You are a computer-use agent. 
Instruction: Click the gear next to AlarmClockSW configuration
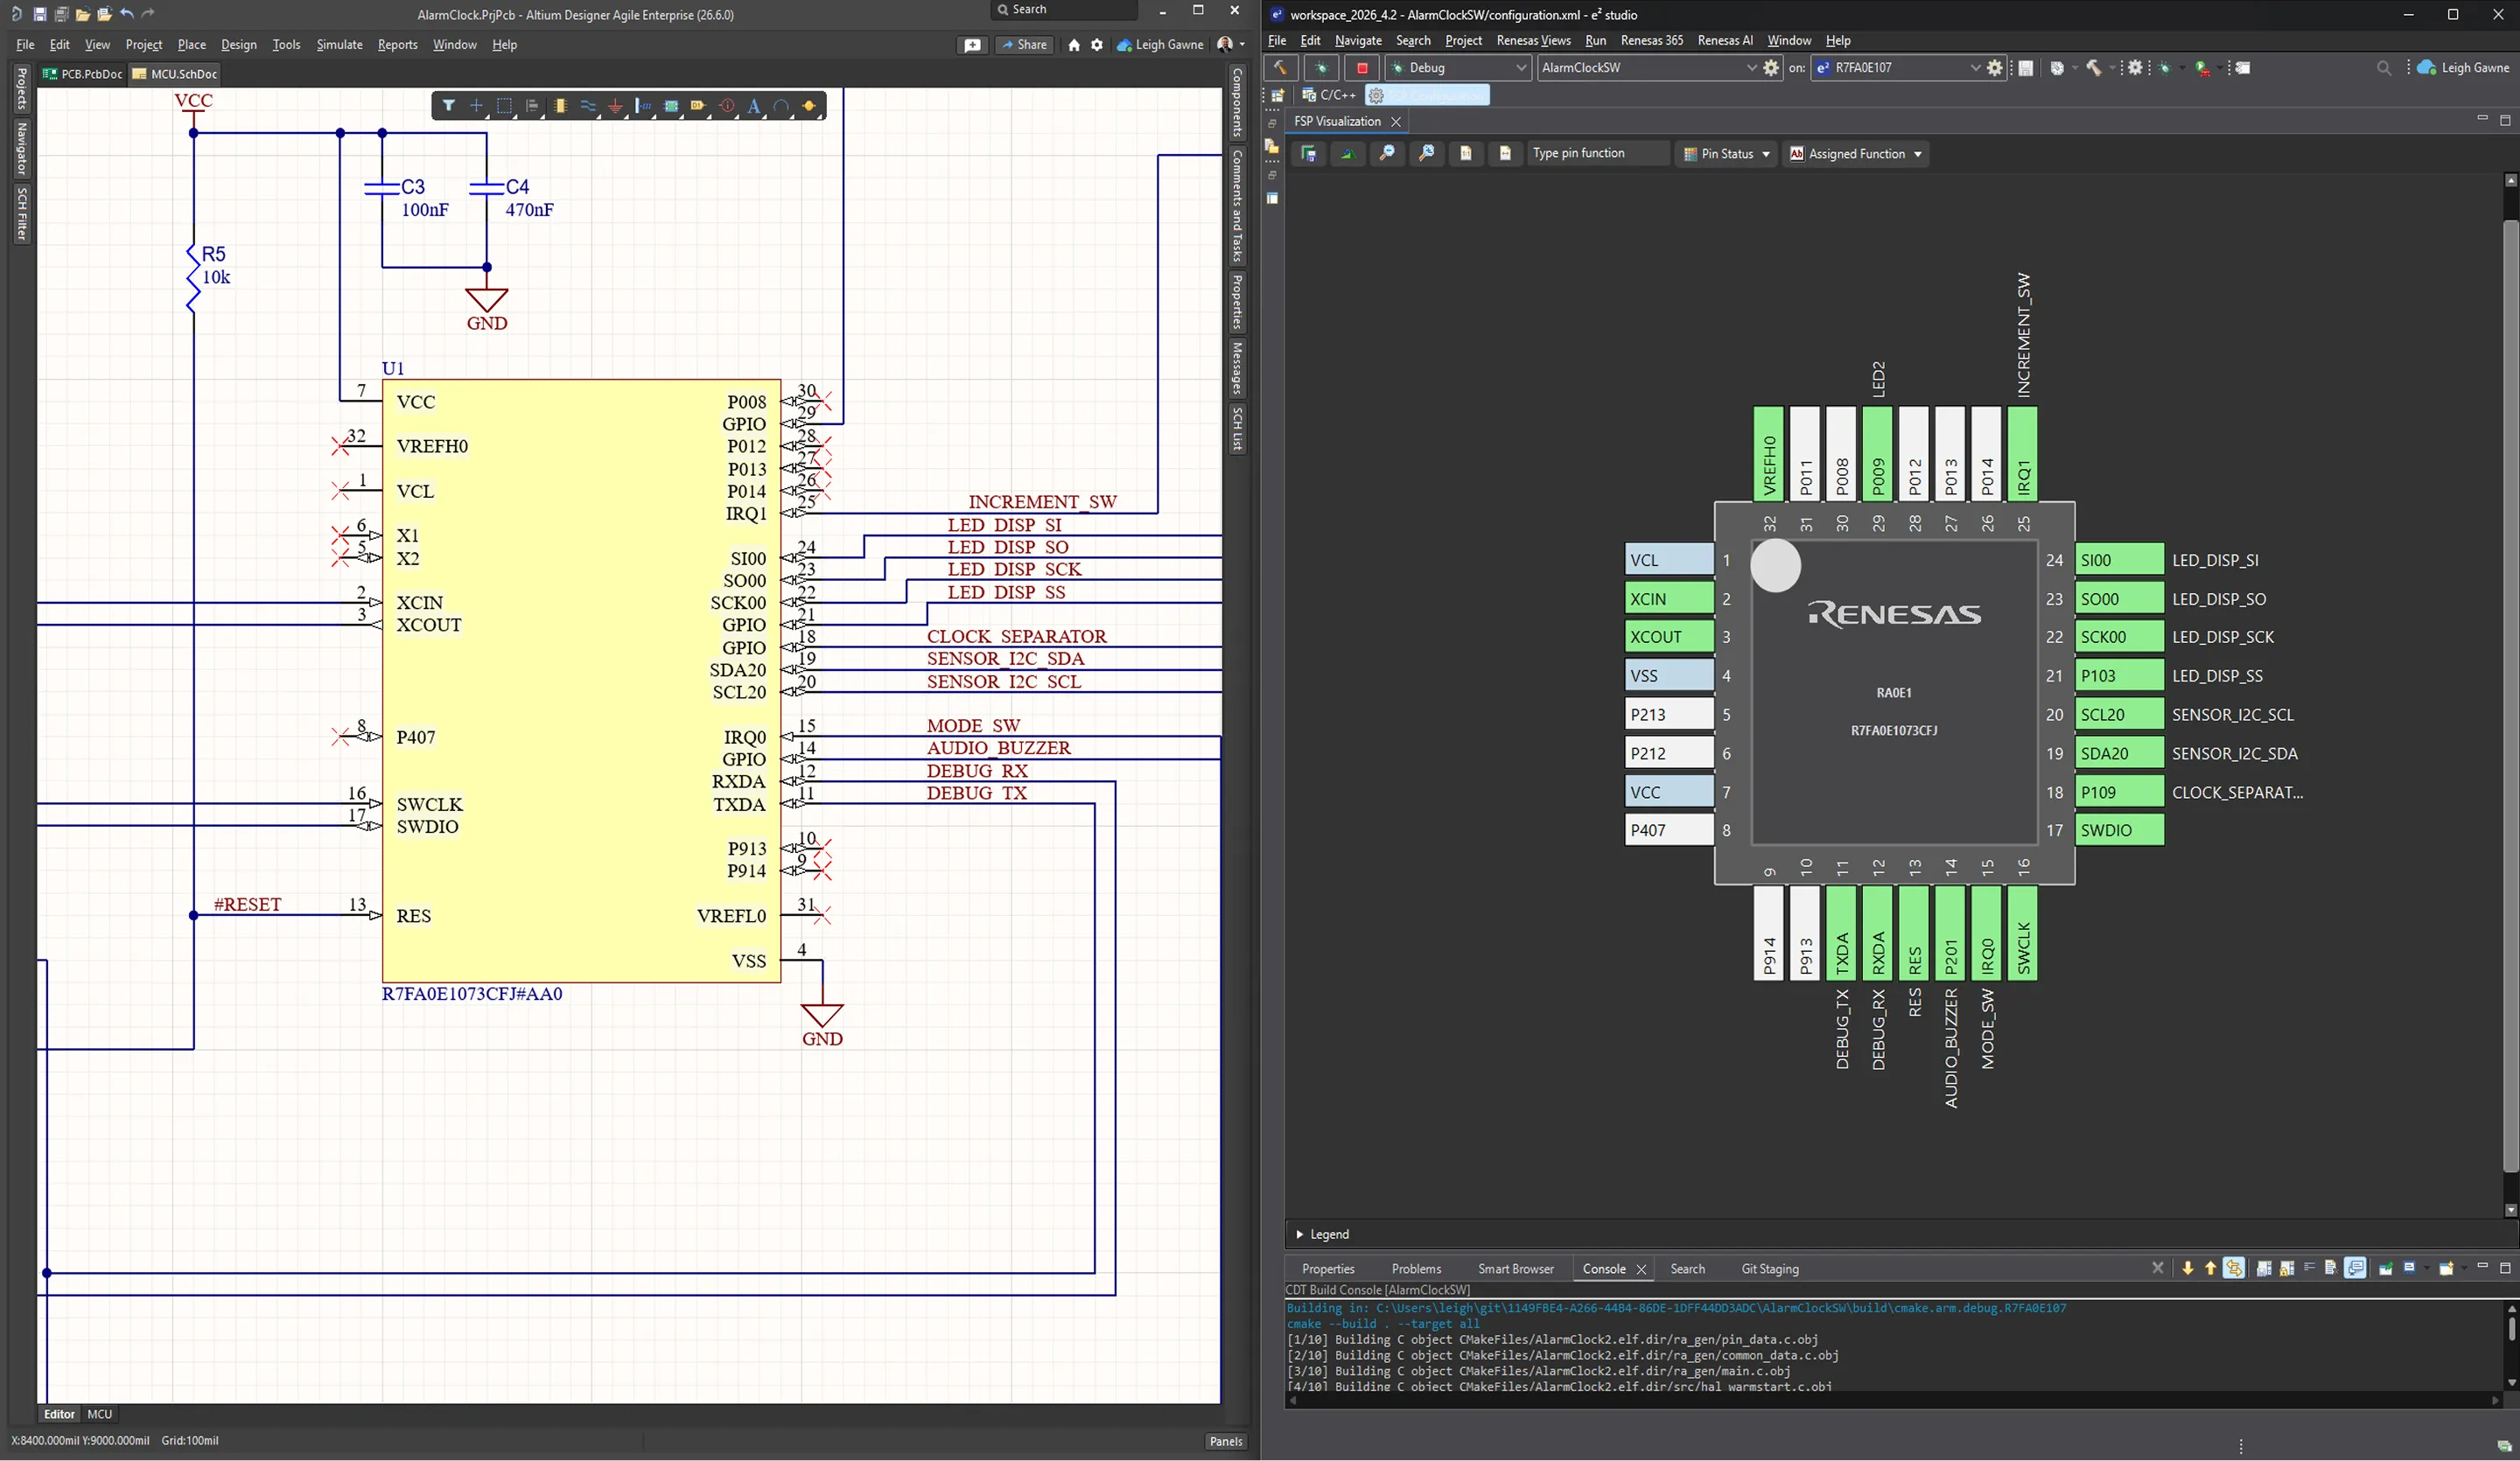[x=1771, y=68]
